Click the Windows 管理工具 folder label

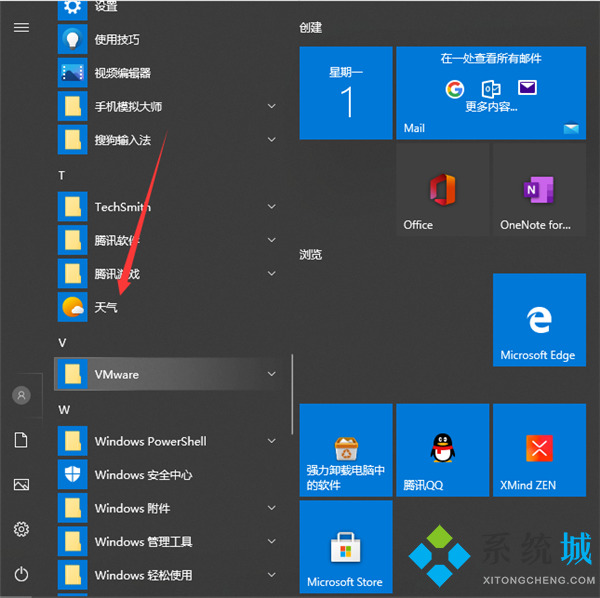143,541
